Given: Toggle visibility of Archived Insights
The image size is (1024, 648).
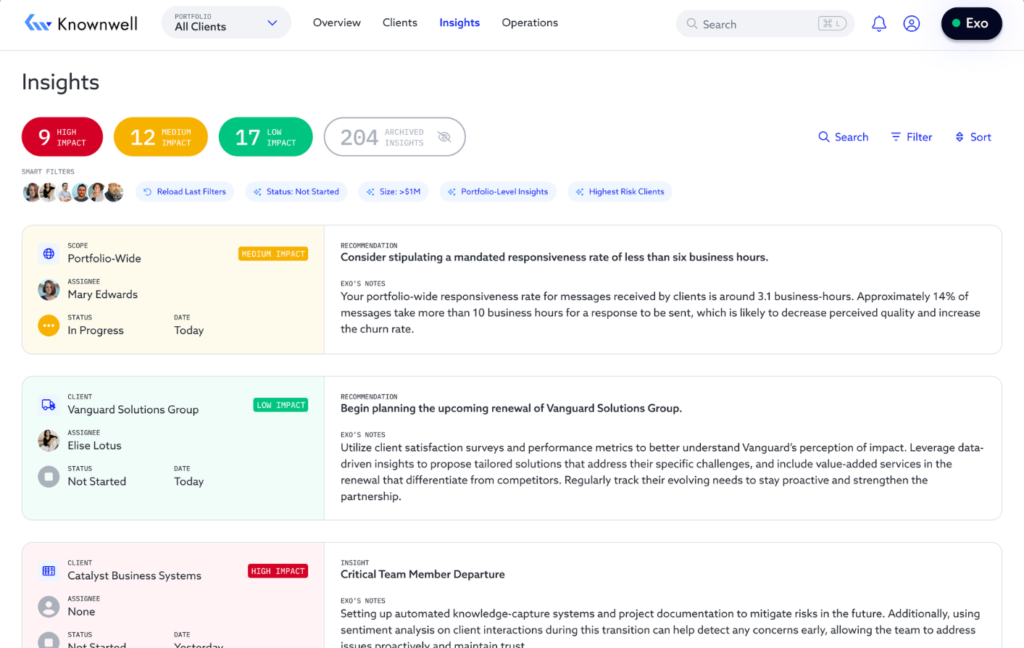Looking at the screenshot, I should 443,137.
